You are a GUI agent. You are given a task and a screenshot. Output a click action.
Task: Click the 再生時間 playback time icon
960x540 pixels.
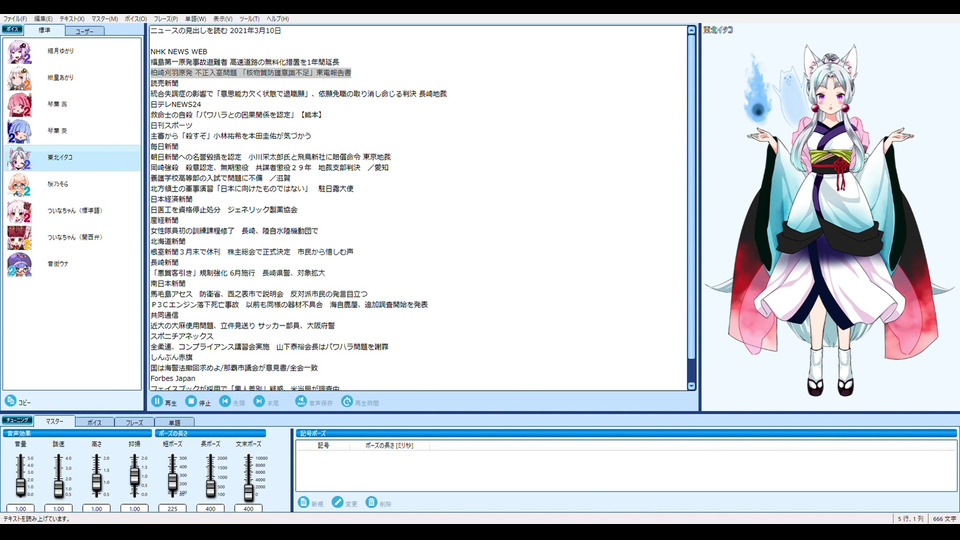point(347,402)
